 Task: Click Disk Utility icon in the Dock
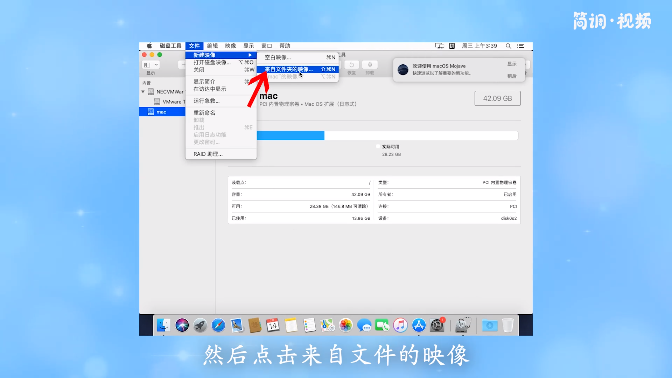pos(463,325)
